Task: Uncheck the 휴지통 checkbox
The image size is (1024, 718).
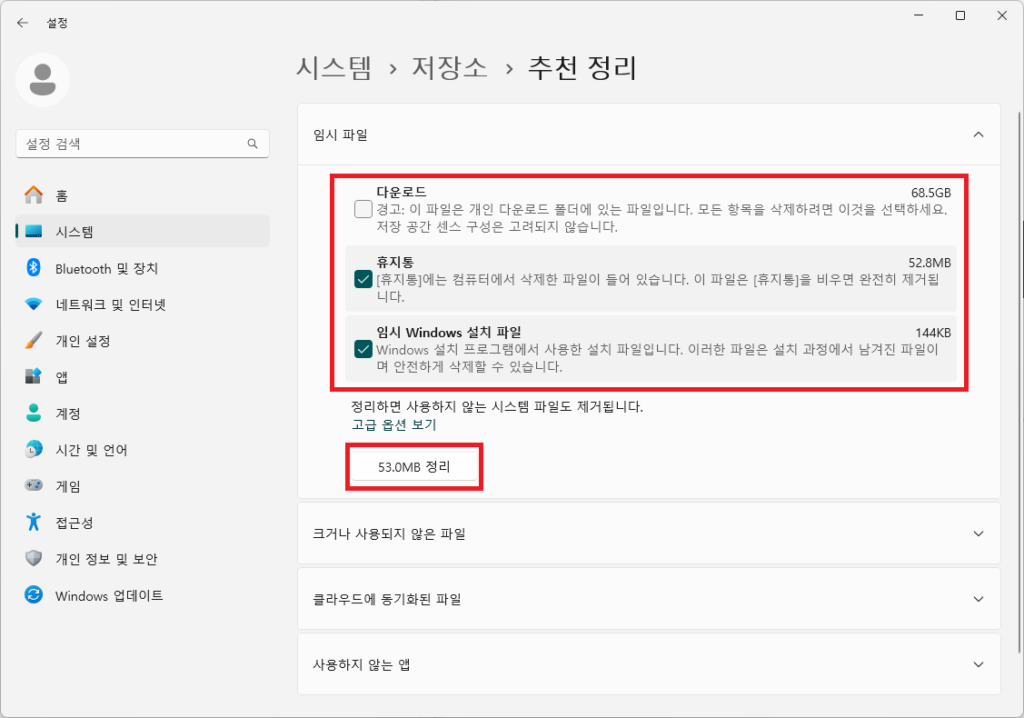Action: (x=363, y=280)
